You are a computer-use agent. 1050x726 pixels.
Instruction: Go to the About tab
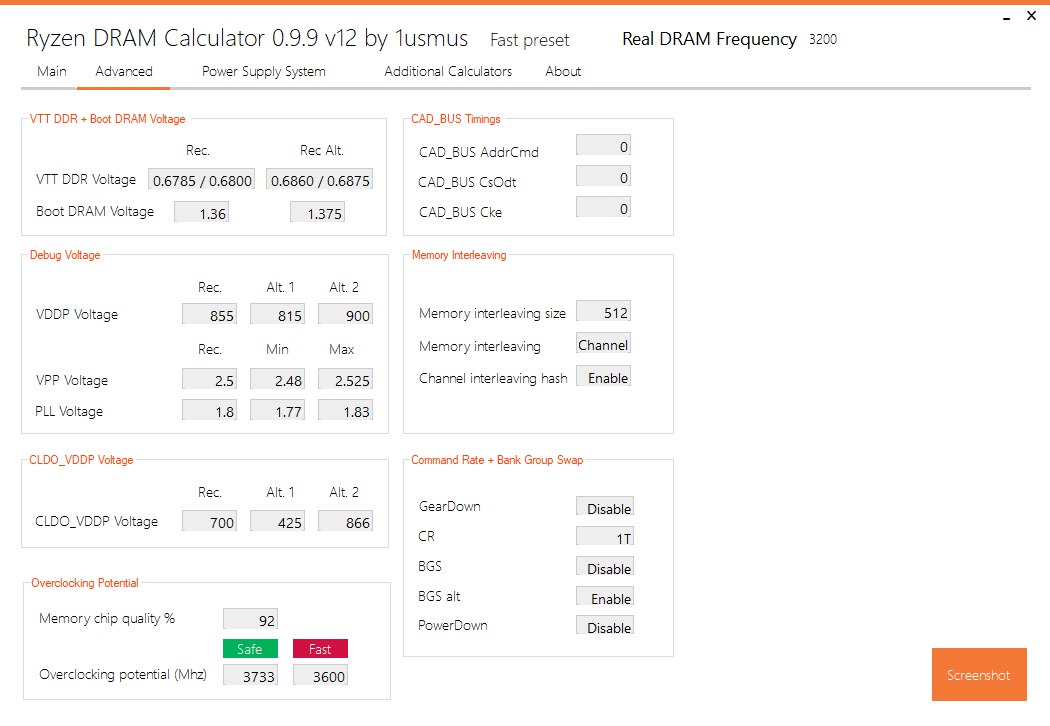click(563, 71)
